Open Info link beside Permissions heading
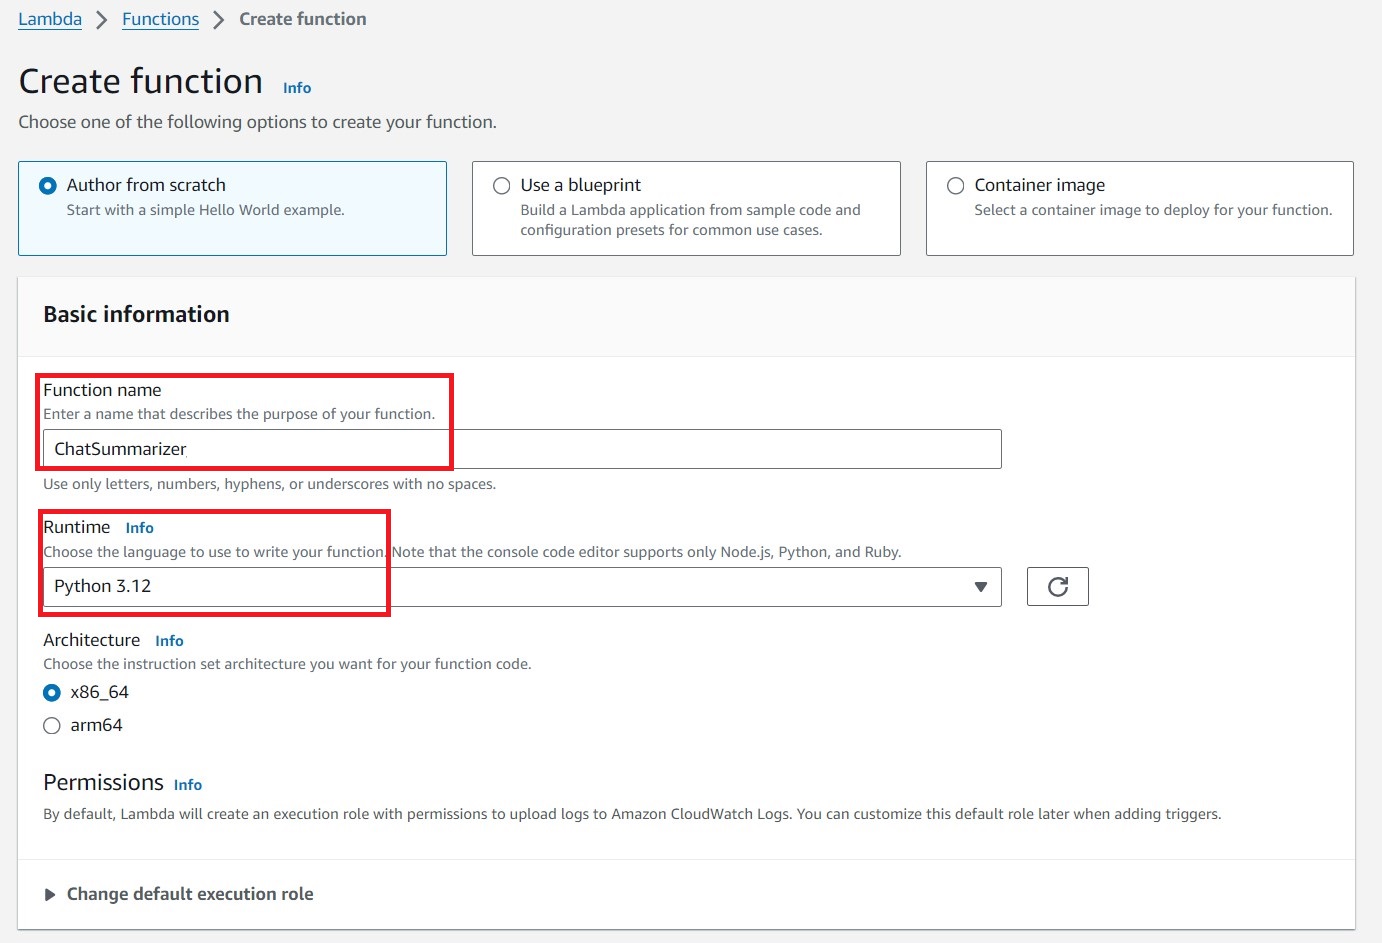The image size is (1382, 943). point(188,785)
